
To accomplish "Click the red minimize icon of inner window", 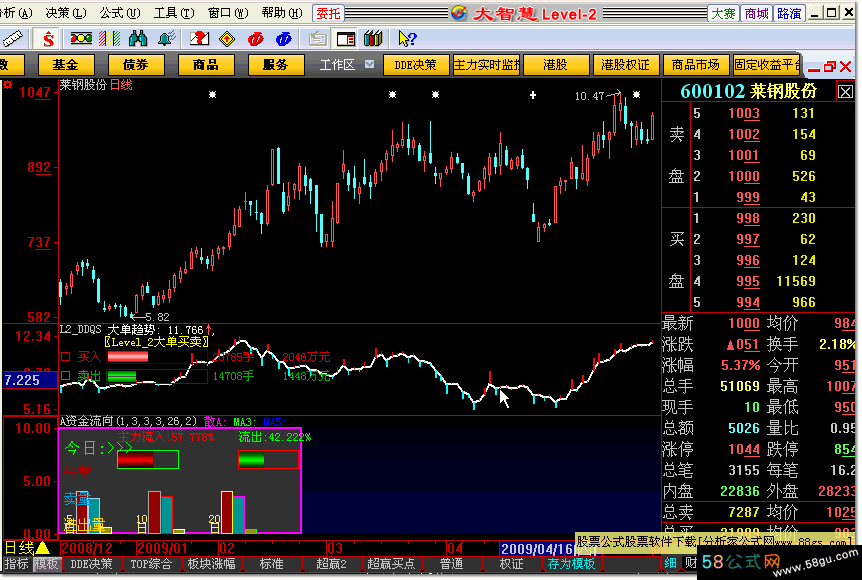I will 814,69.
